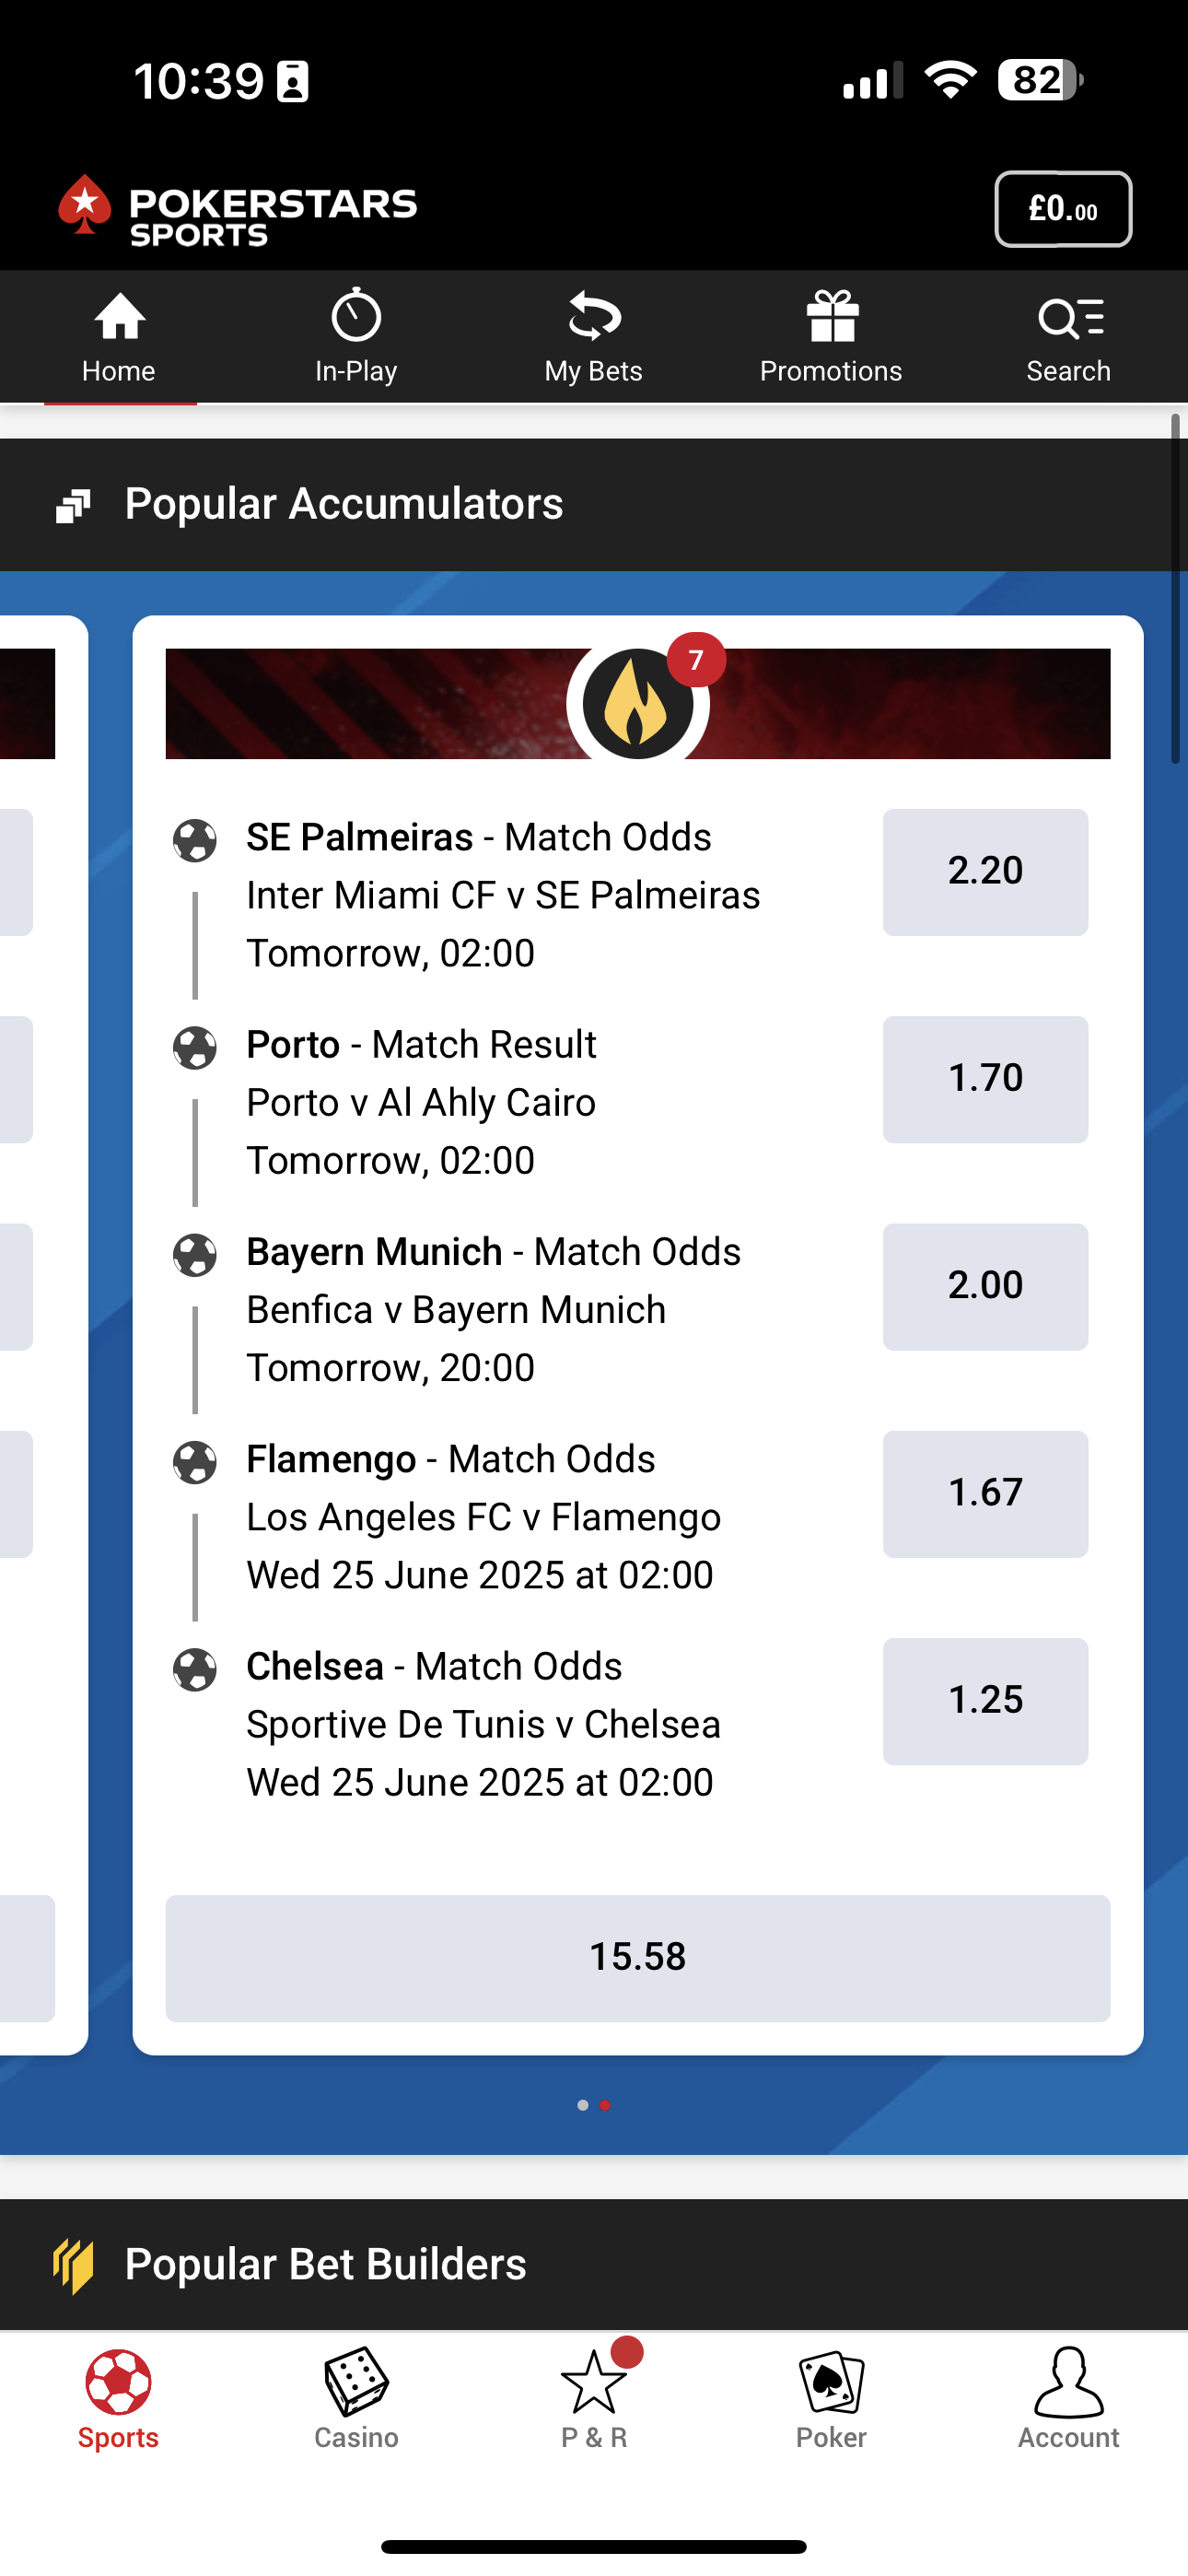The width and height of the screenshot is (1188, 2576).
Task: Toggle Porto 1.70 odds selection
Action: click(985, 1079)
